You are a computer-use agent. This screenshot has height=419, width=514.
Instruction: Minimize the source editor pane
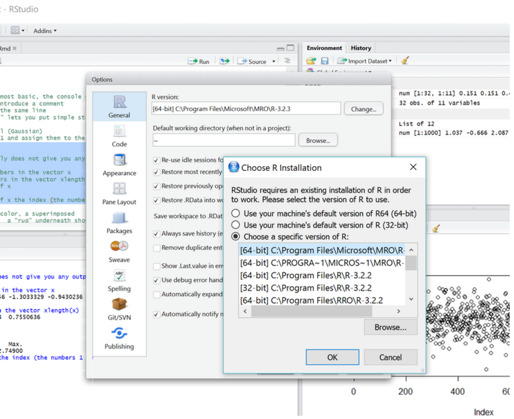pos(281,49)
